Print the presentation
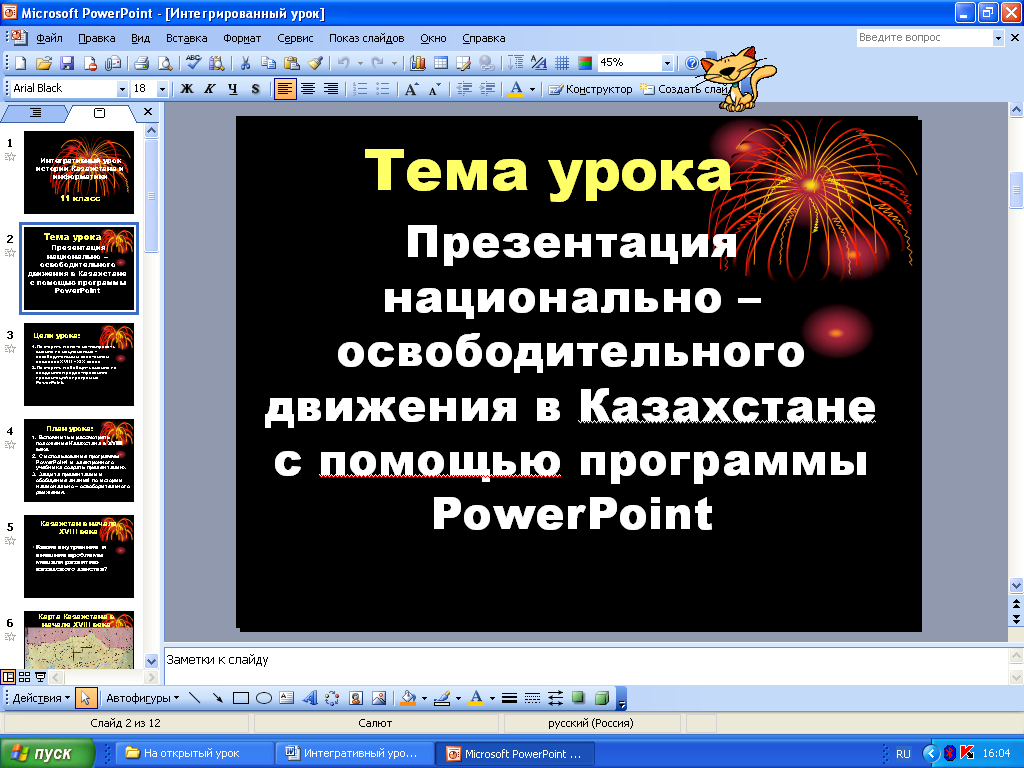Image resolution: width=1024 pixels, height=768 pixels. (141, 63)
